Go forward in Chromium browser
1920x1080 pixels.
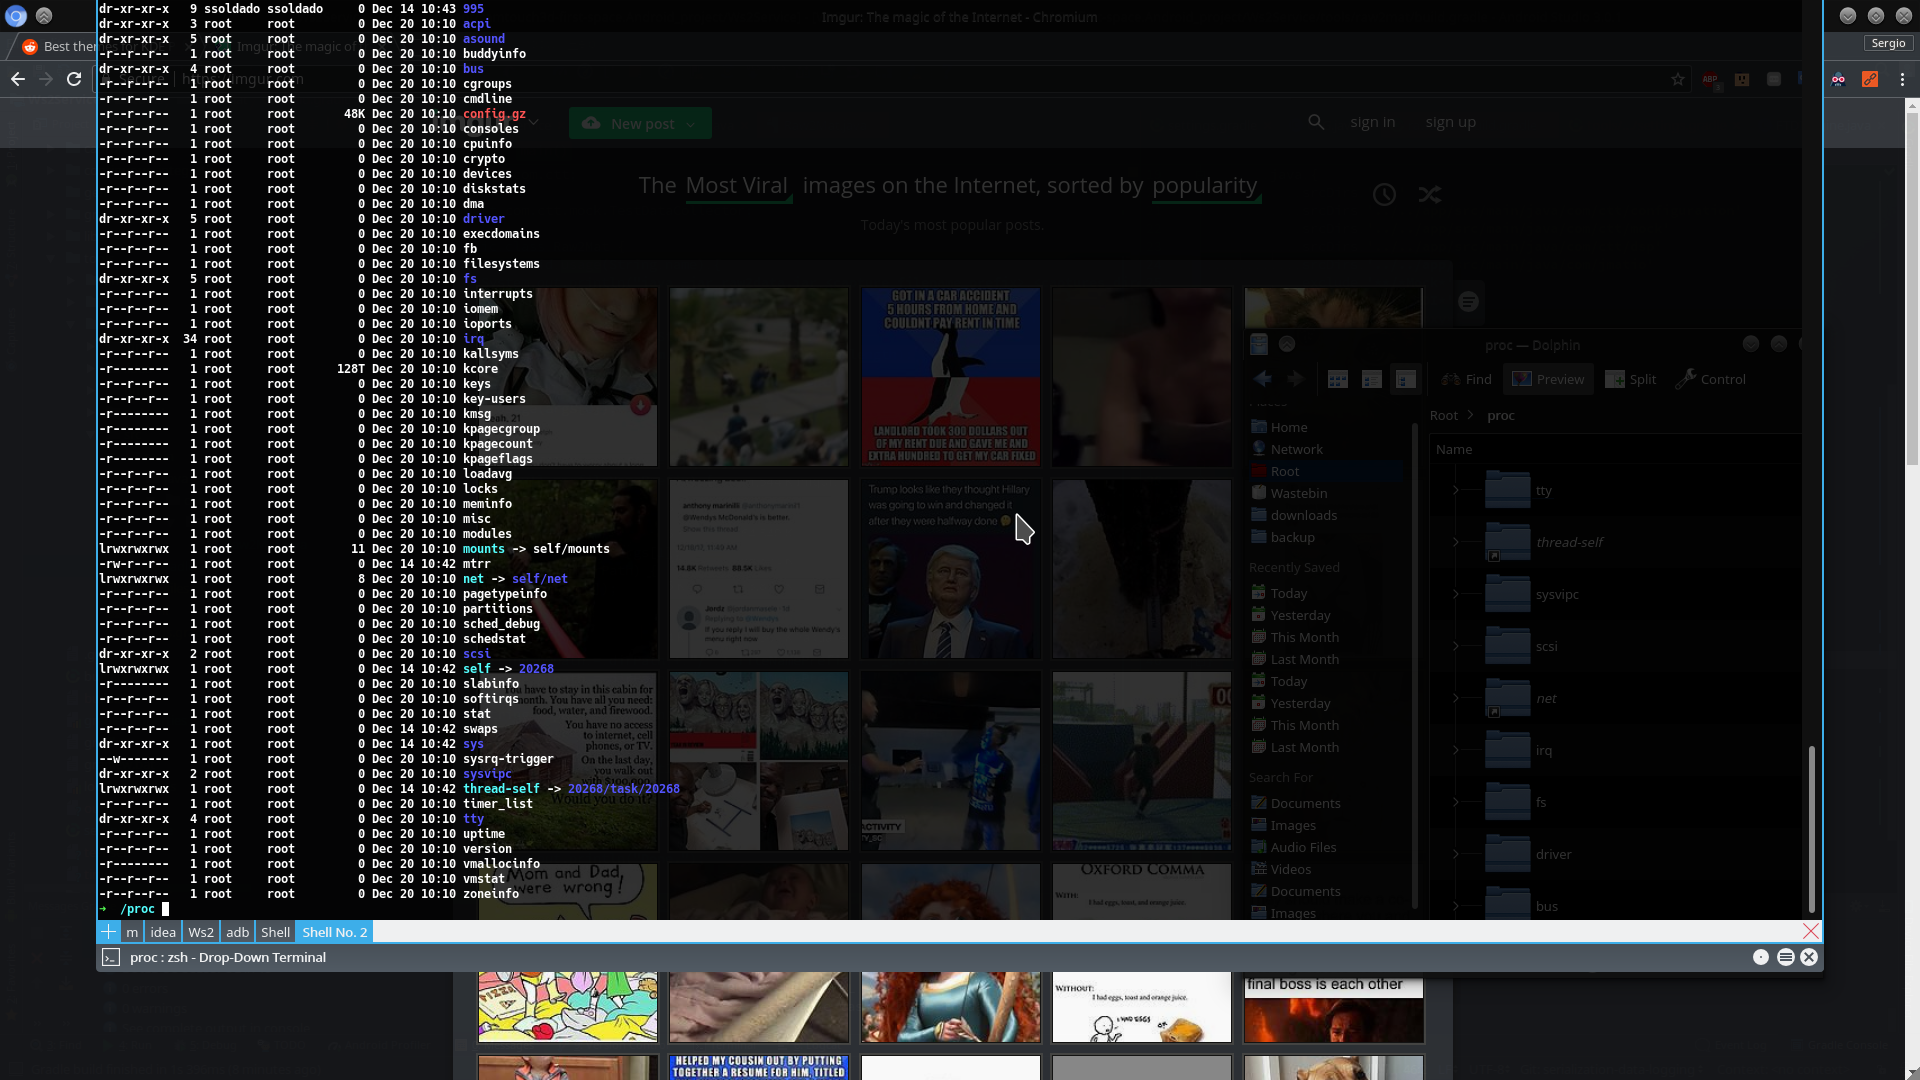[46, 79]
